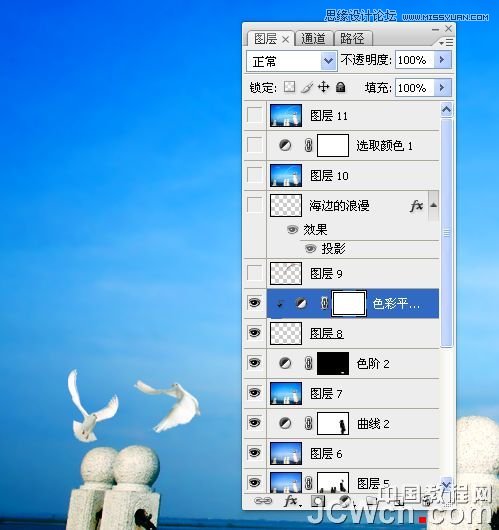Hide the 图层 5 layer
Screen dimensions: 499x530
254,482
